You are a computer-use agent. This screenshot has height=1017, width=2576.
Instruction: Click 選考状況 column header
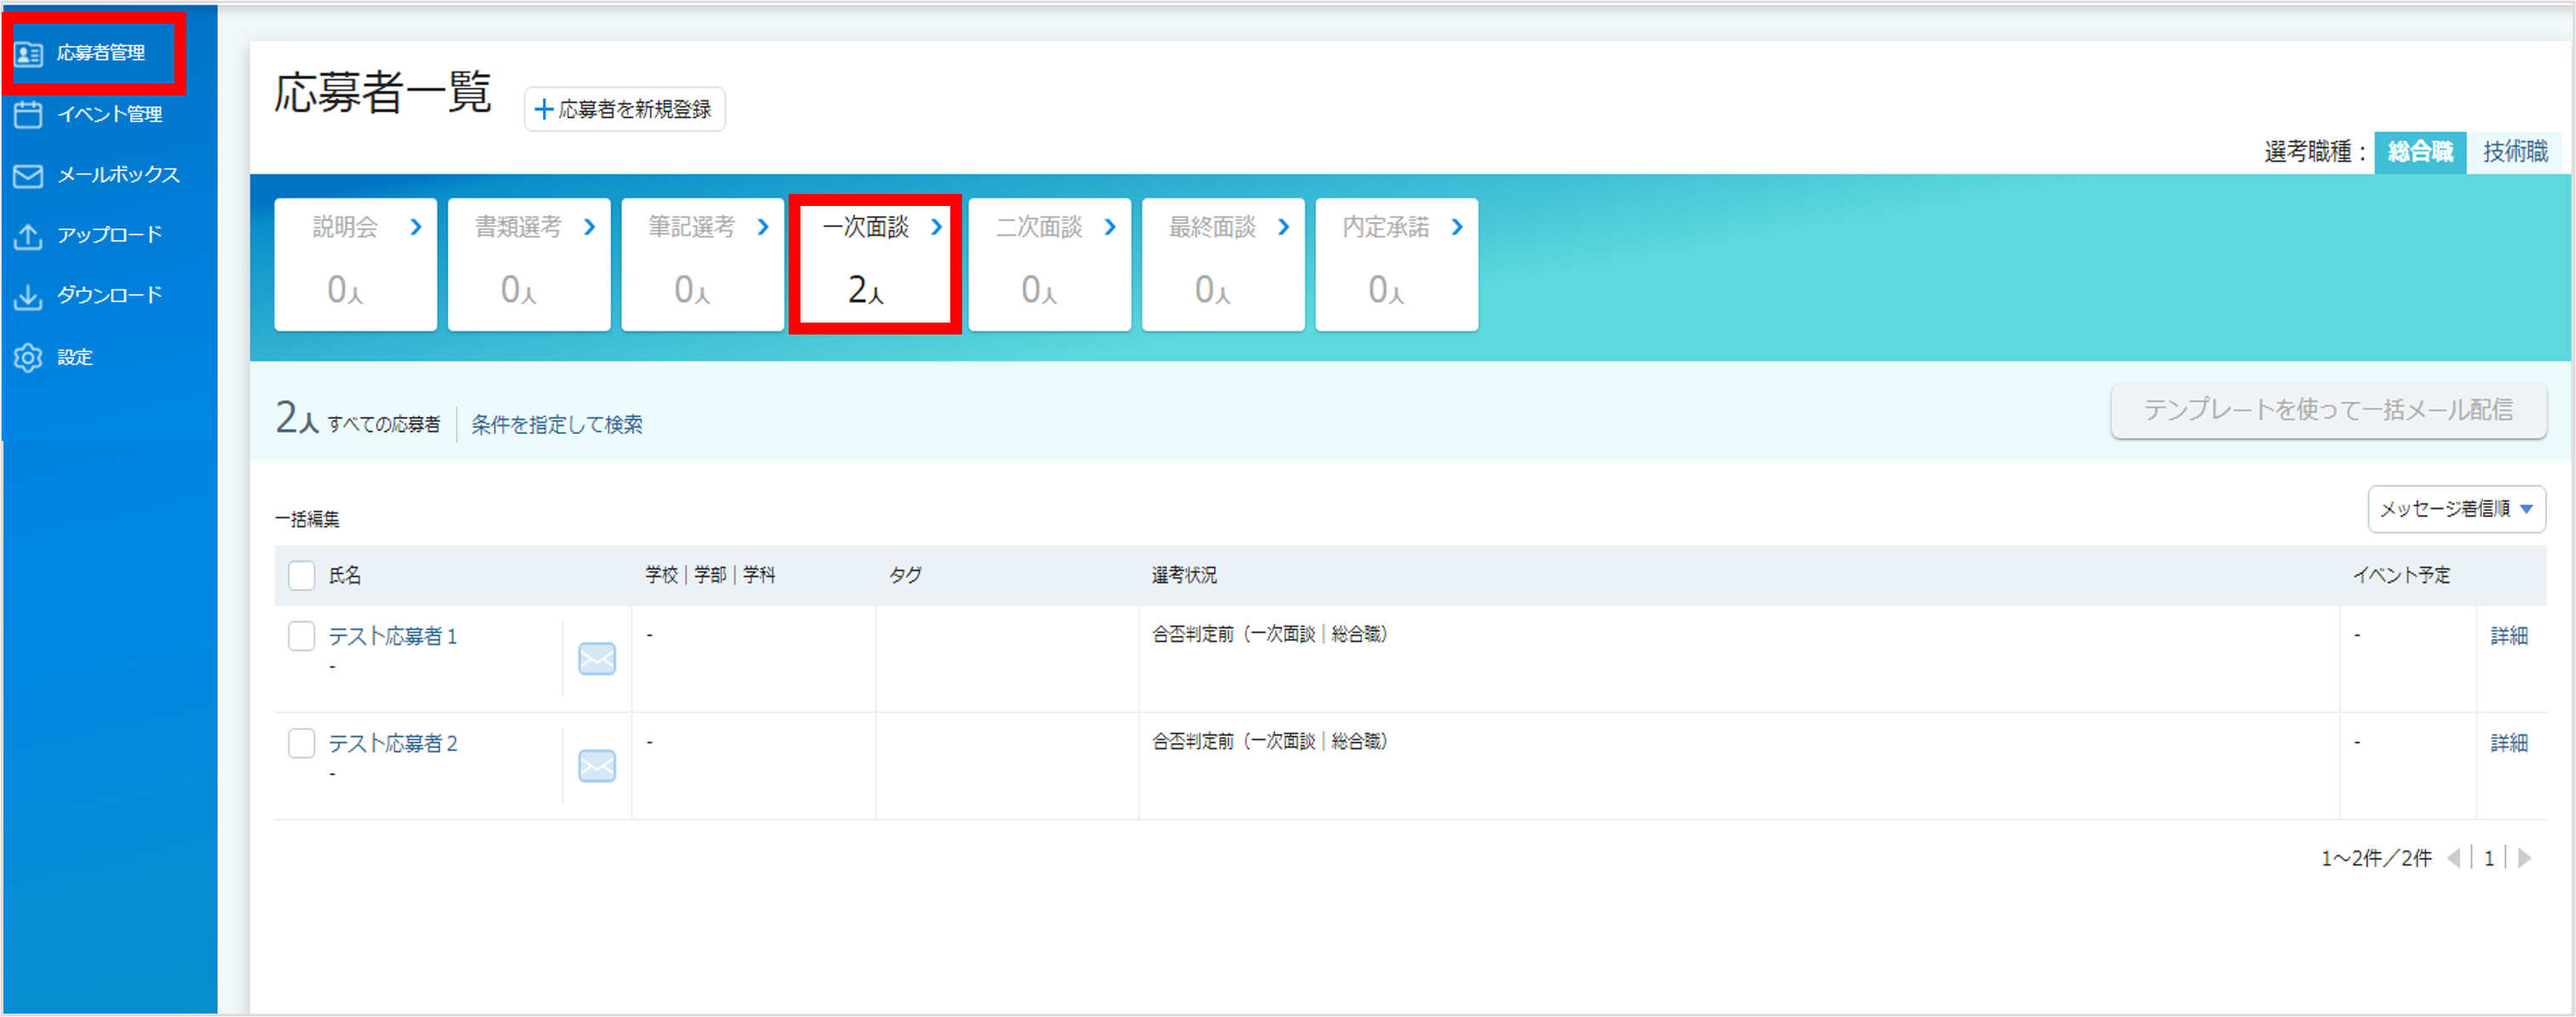click(1184, 575)
